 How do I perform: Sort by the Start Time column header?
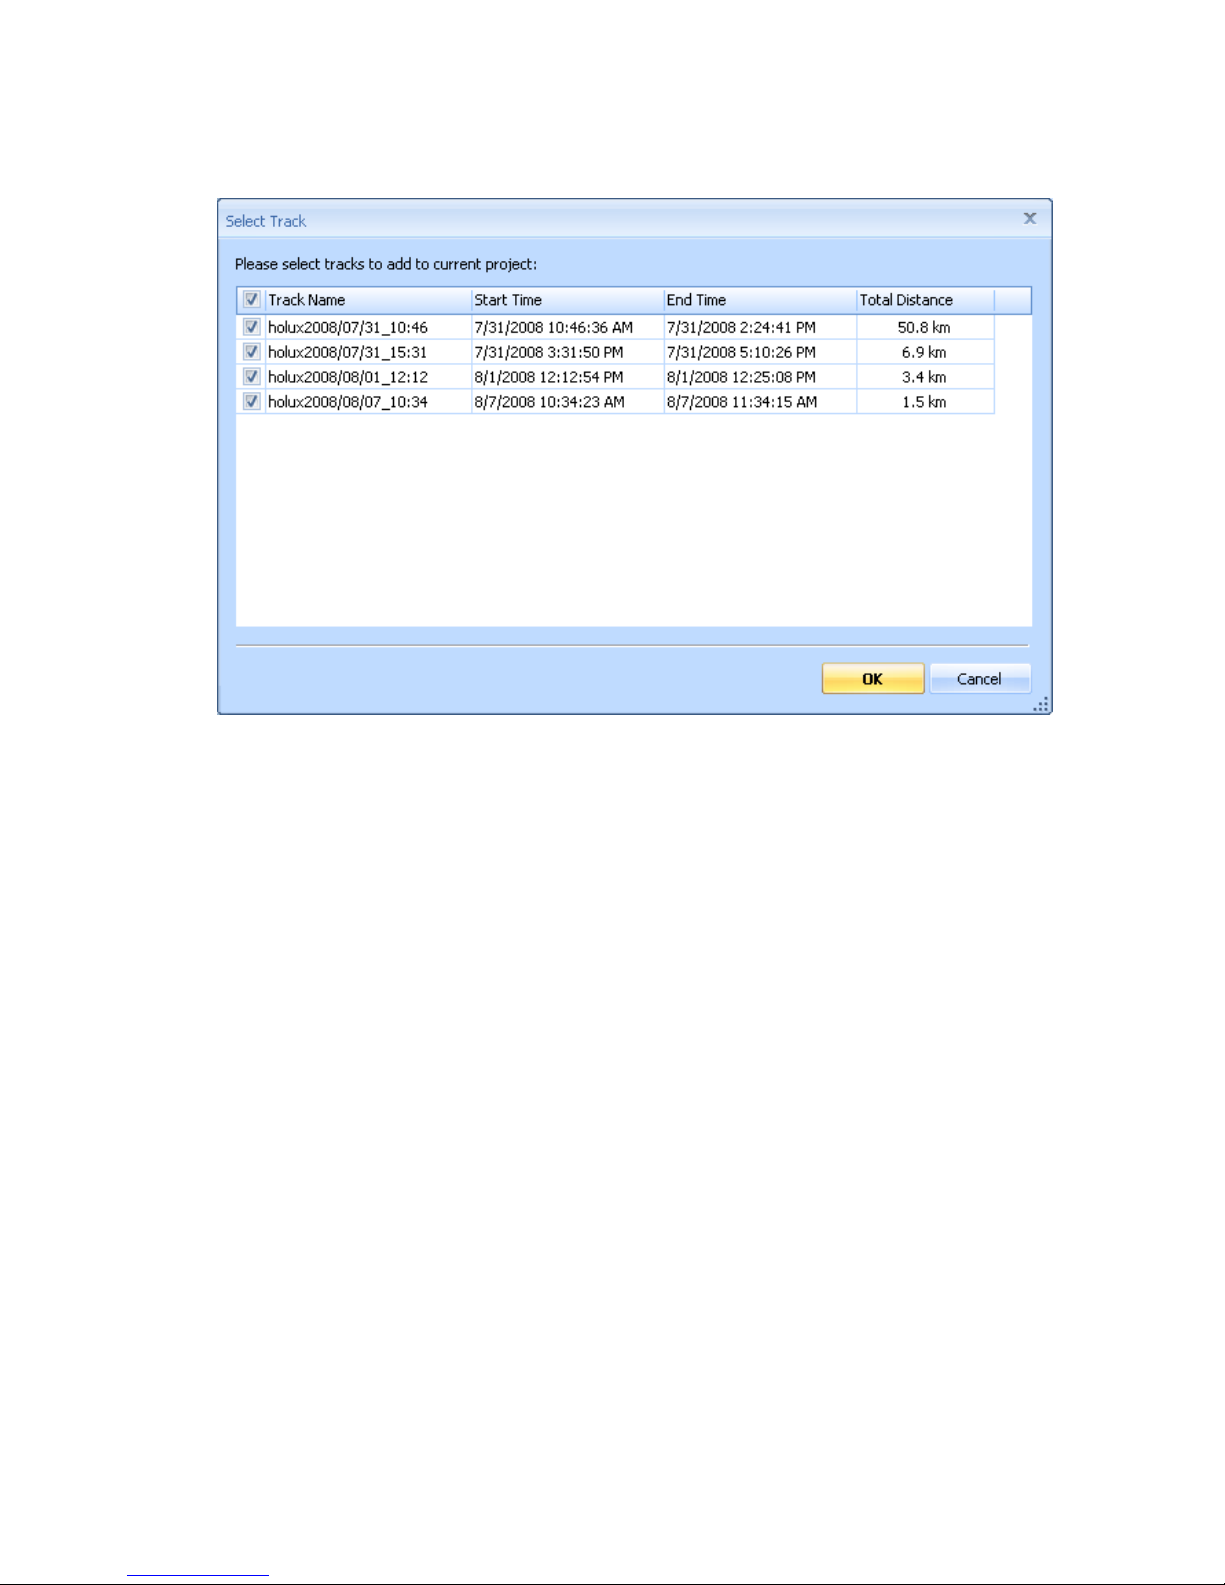(567, 300)
